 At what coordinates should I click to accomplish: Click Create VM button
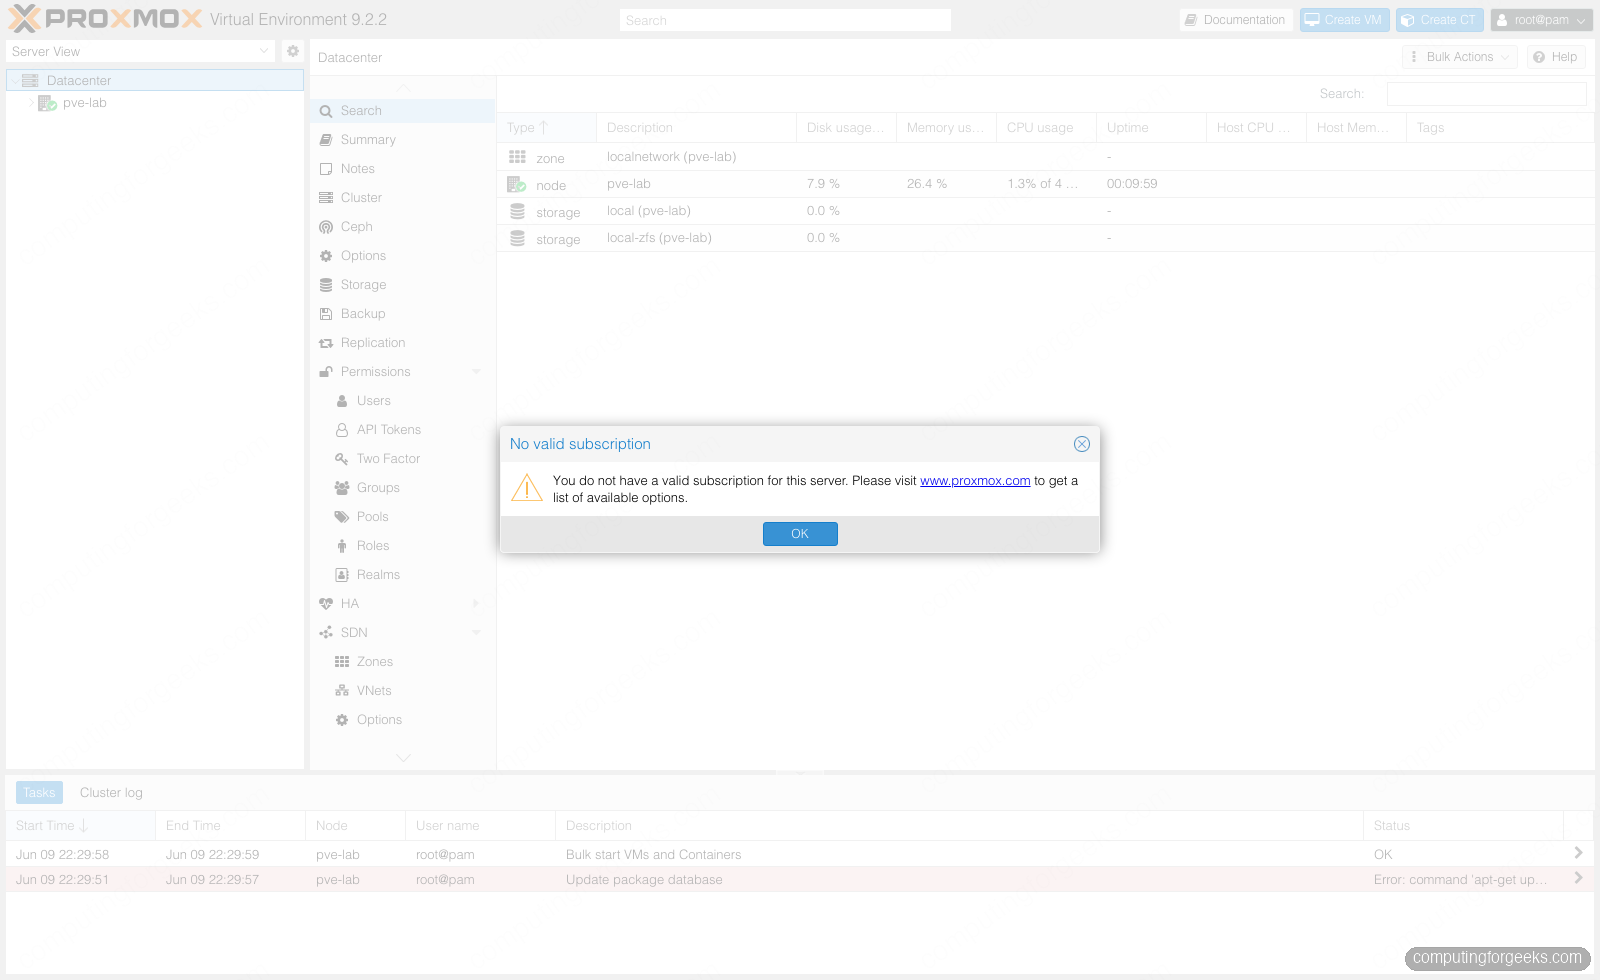click(1344, 20)
